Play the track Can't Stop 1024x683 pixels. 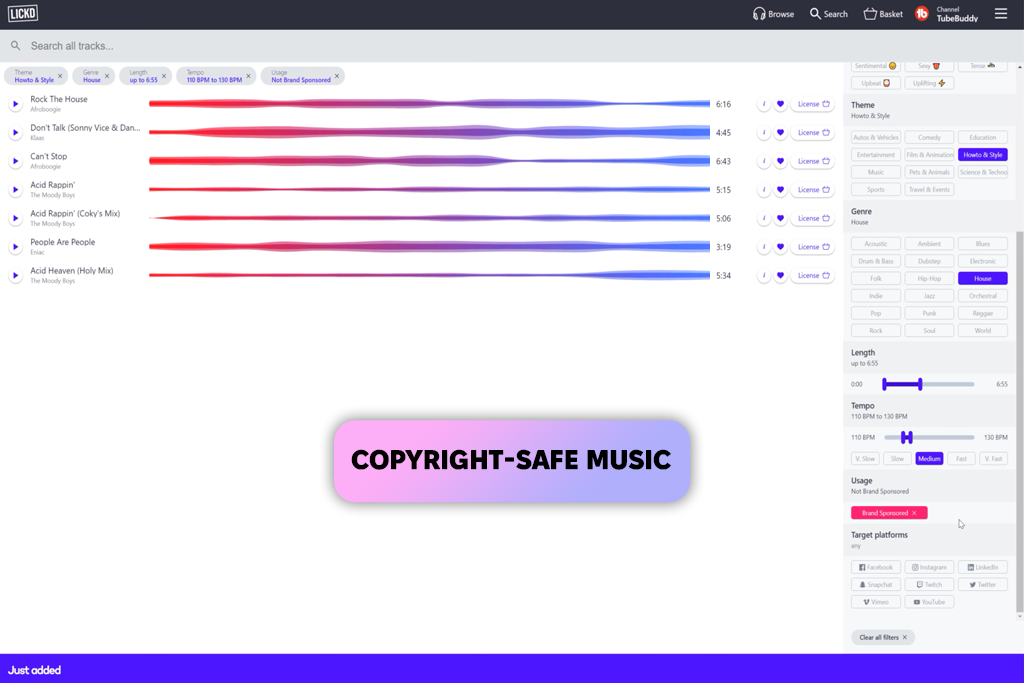point(15,161)
